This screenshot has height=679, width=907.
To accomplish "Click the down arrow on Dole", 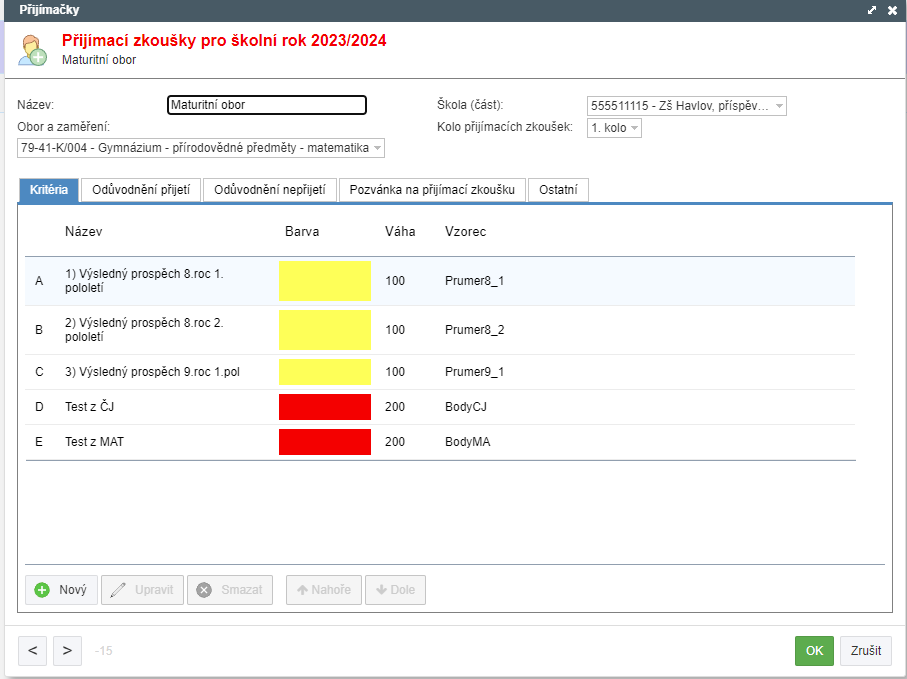I will (x=381, y=590).
